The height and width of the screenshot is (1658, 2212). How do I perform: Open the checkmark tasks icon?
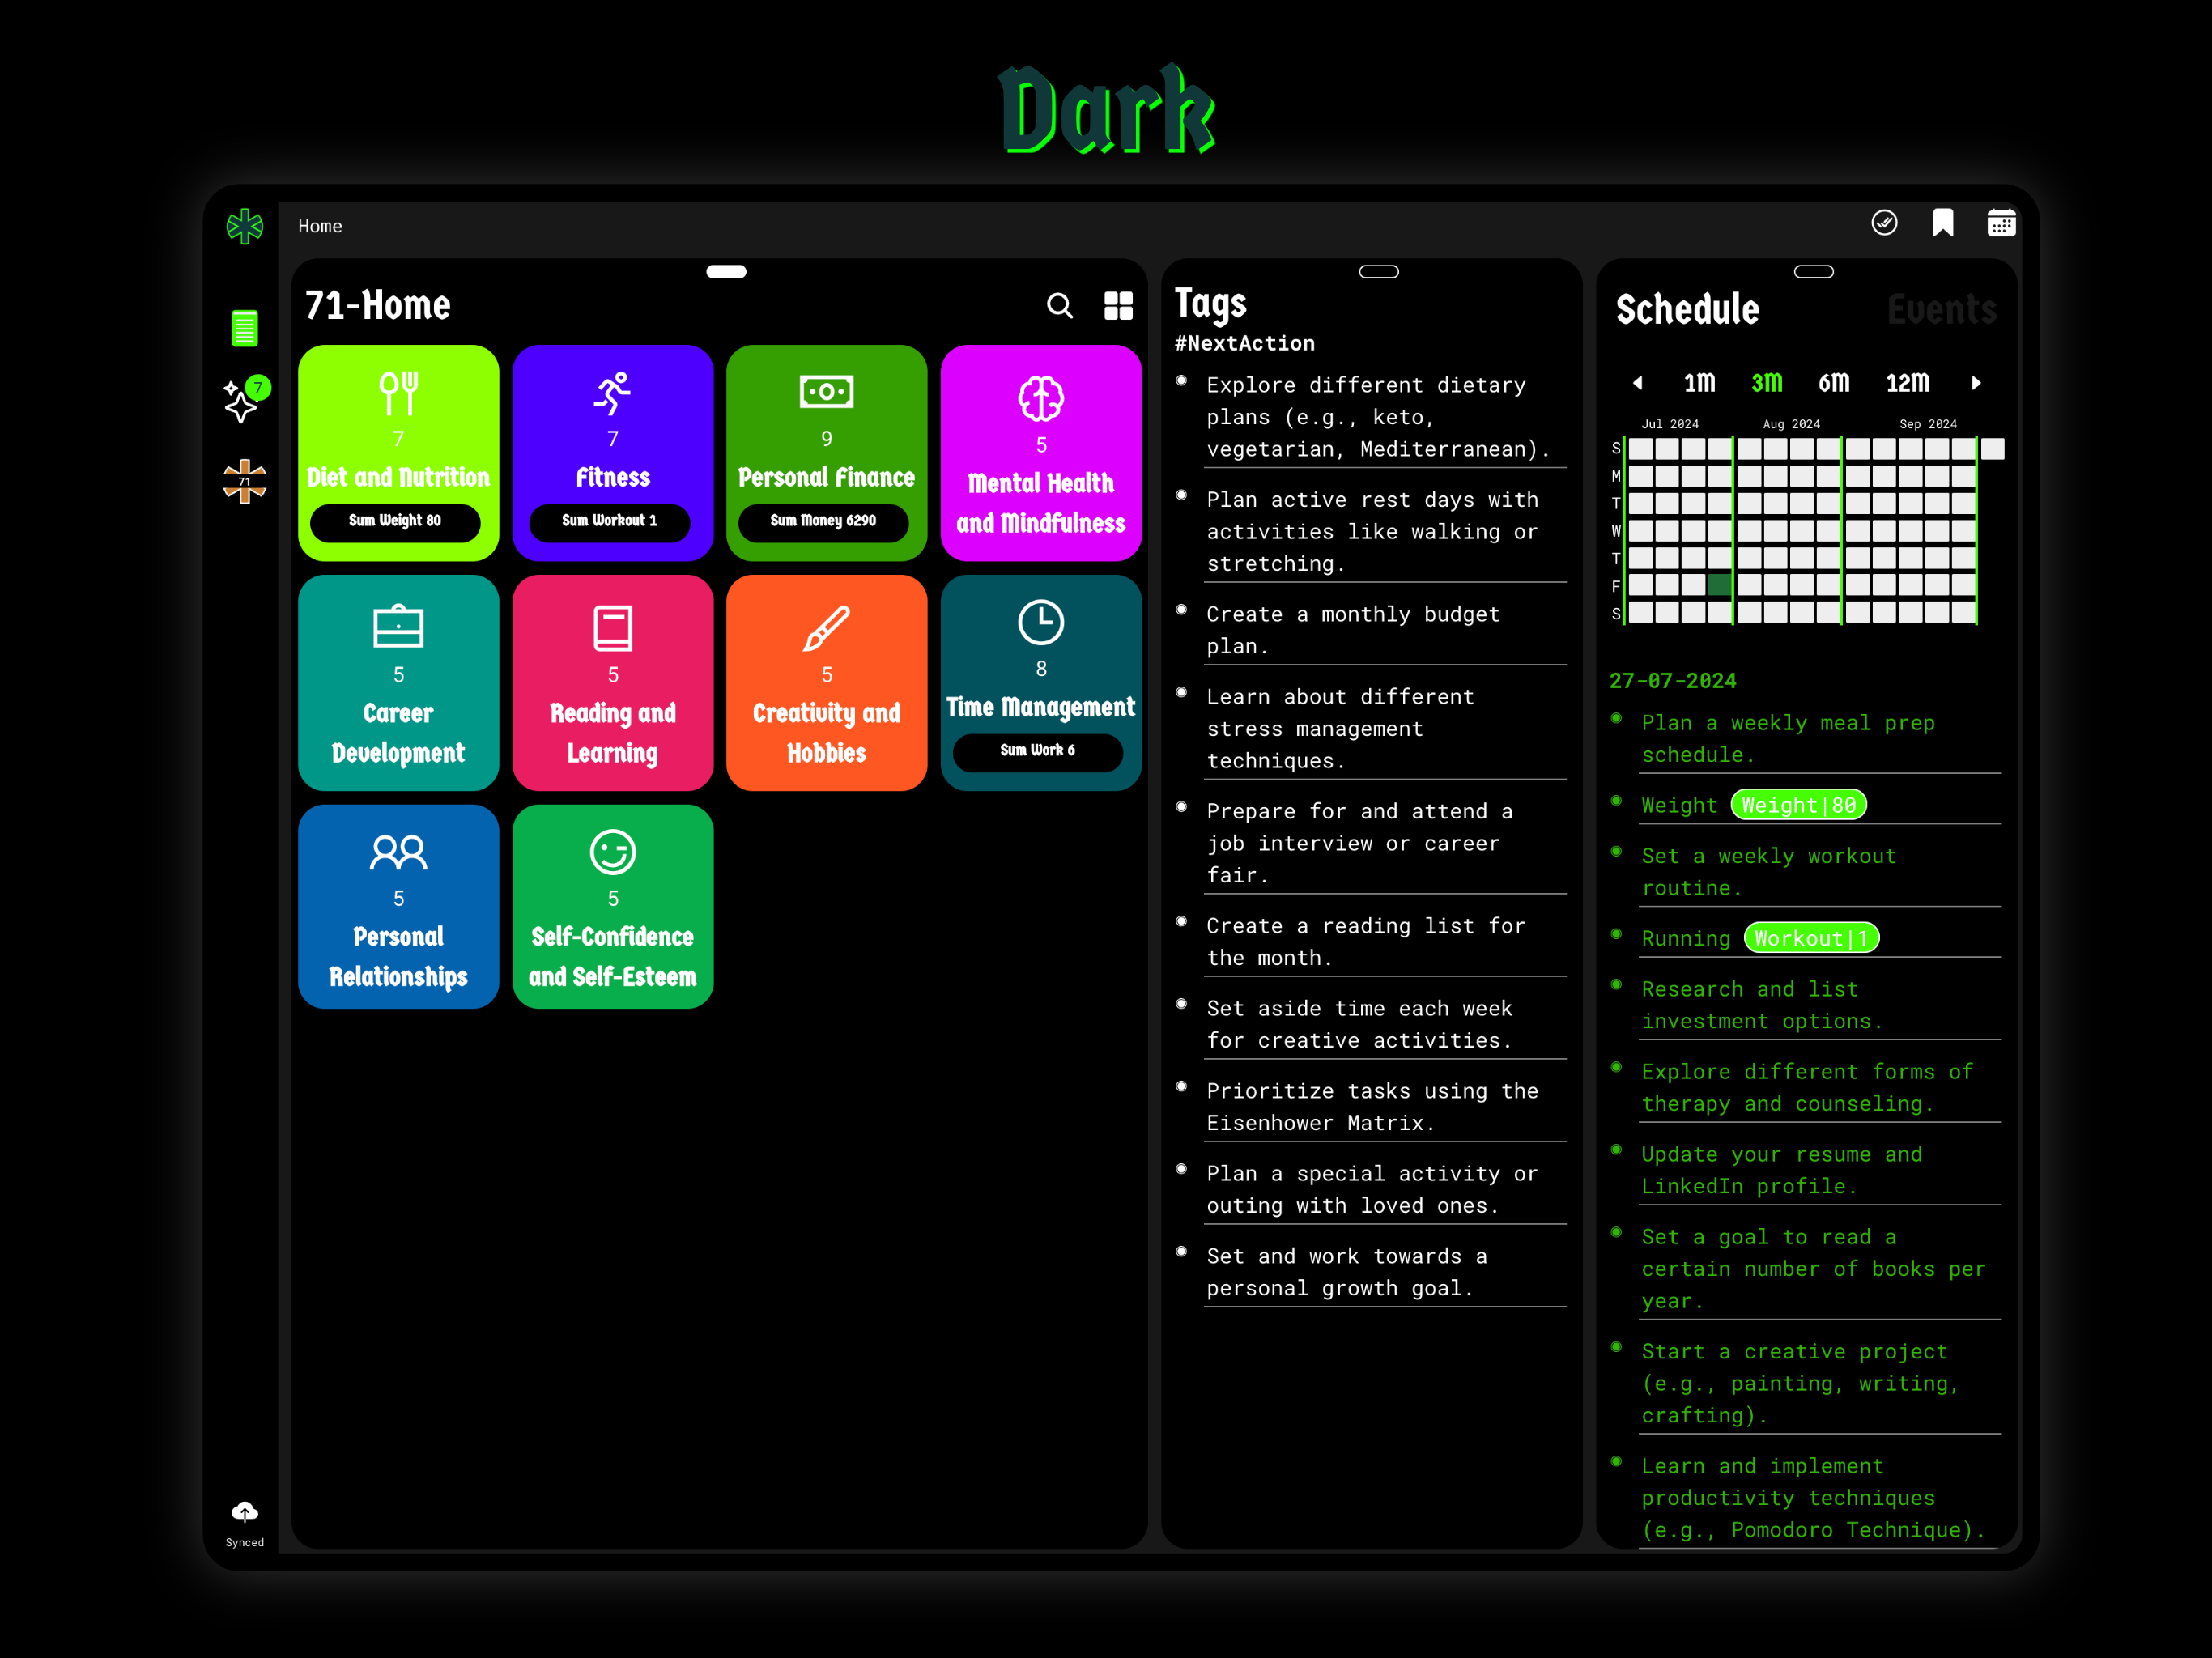(x=1884, y=223)
